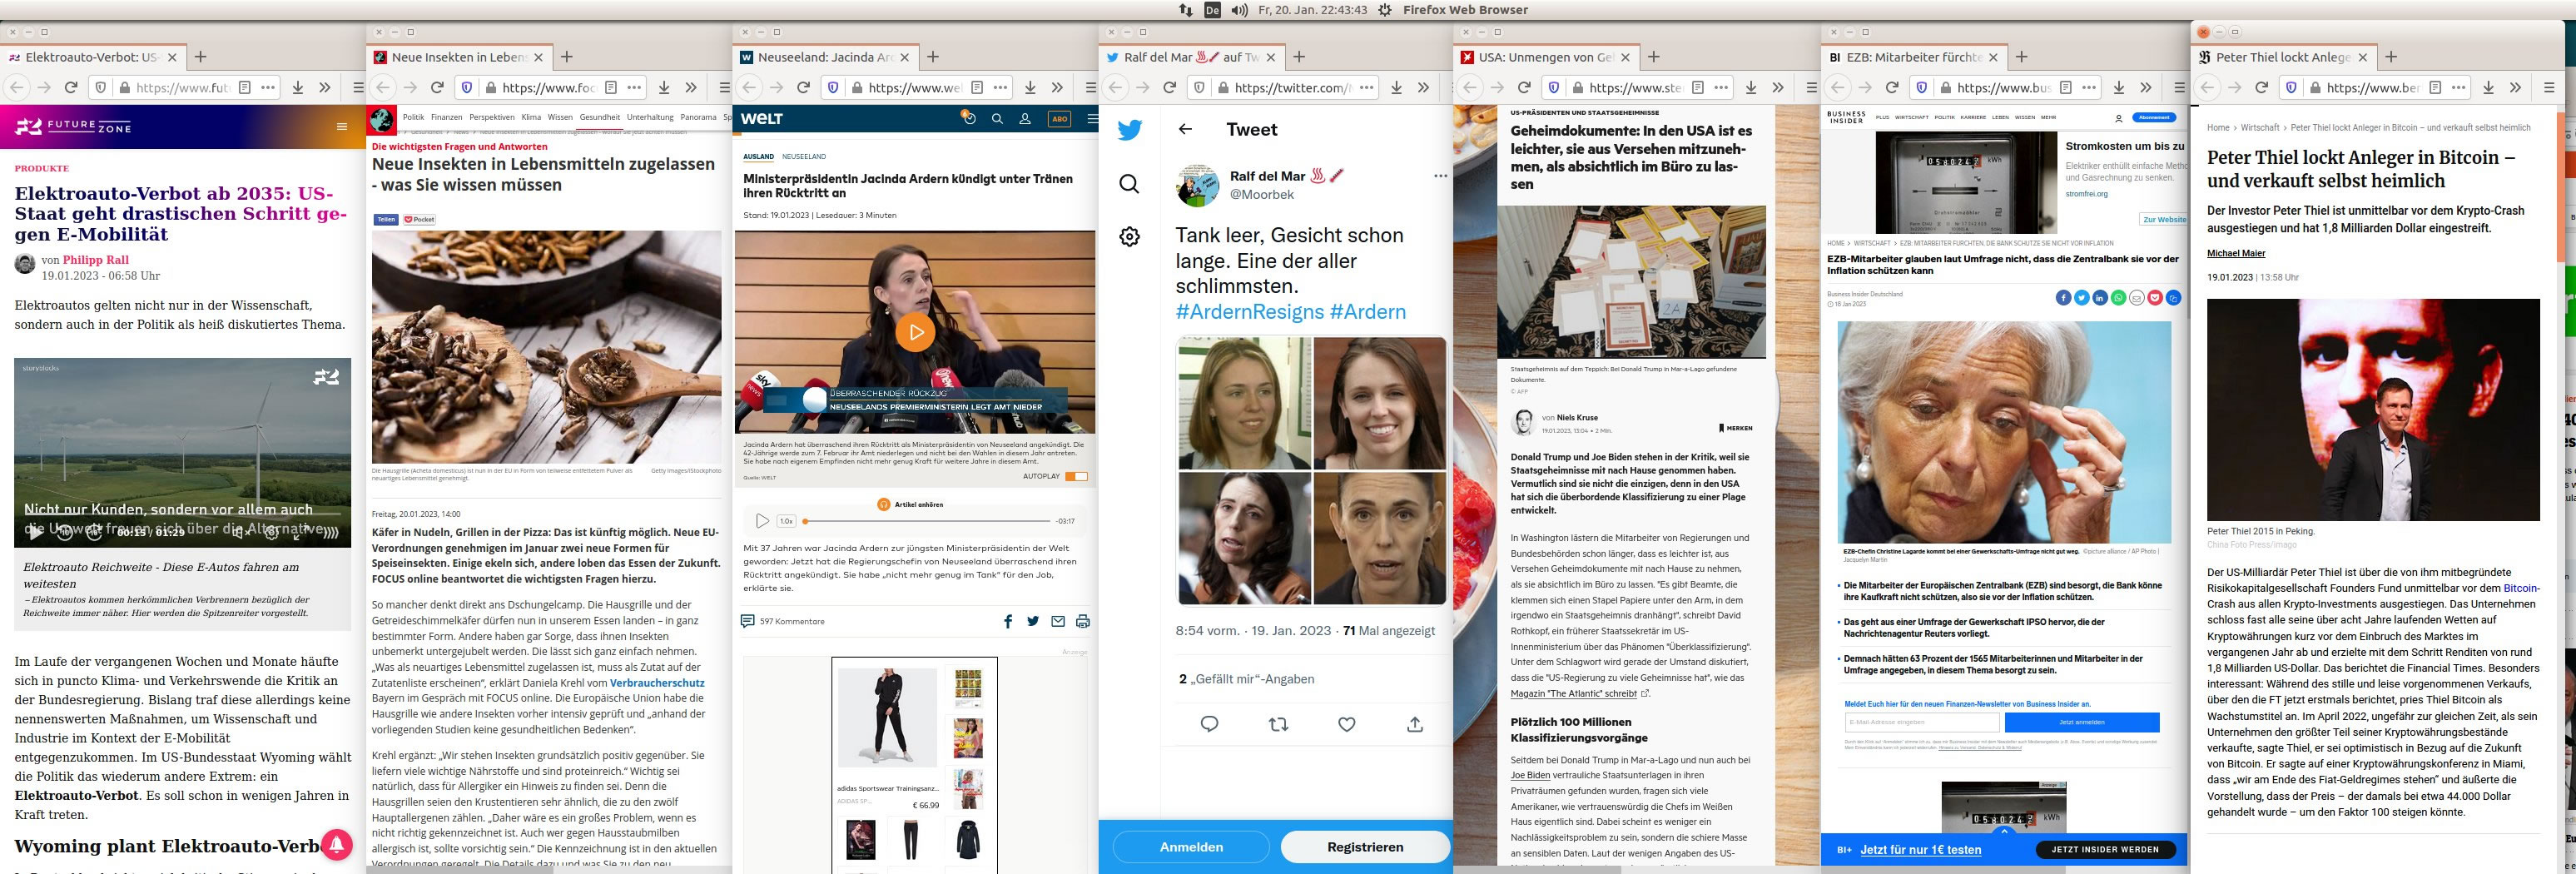2576x874 pixels.
Task: Change the 1.0x audio playback speed
Action: pyautogui.click(x=787, y=521)
